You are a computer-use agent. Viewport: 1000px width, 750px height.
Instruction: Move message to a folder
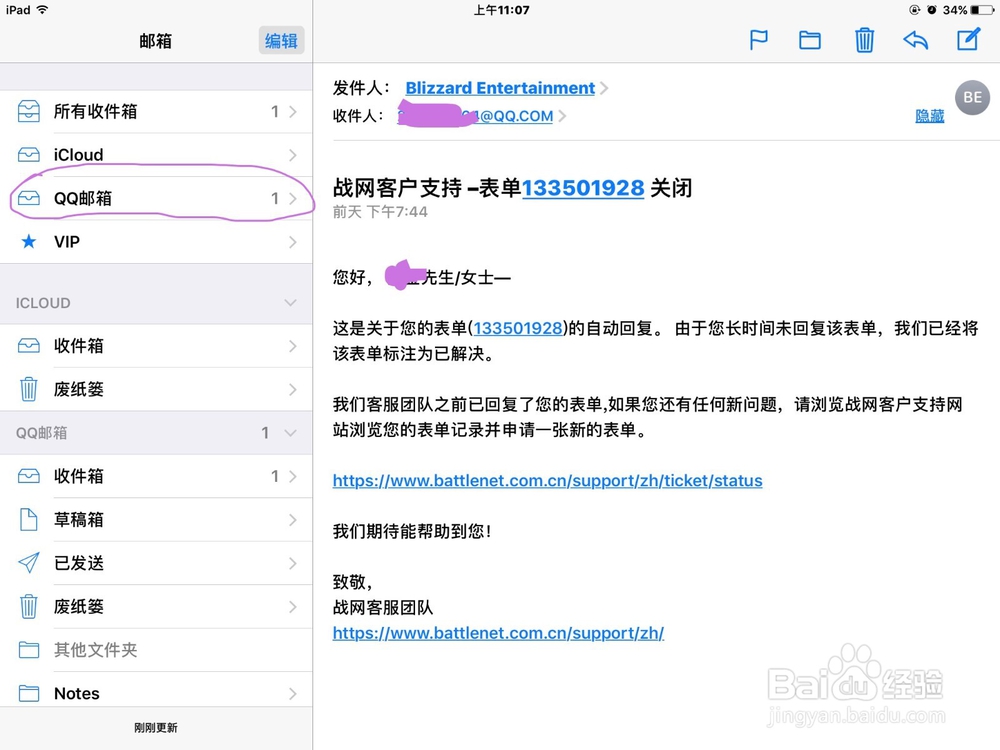810,41
